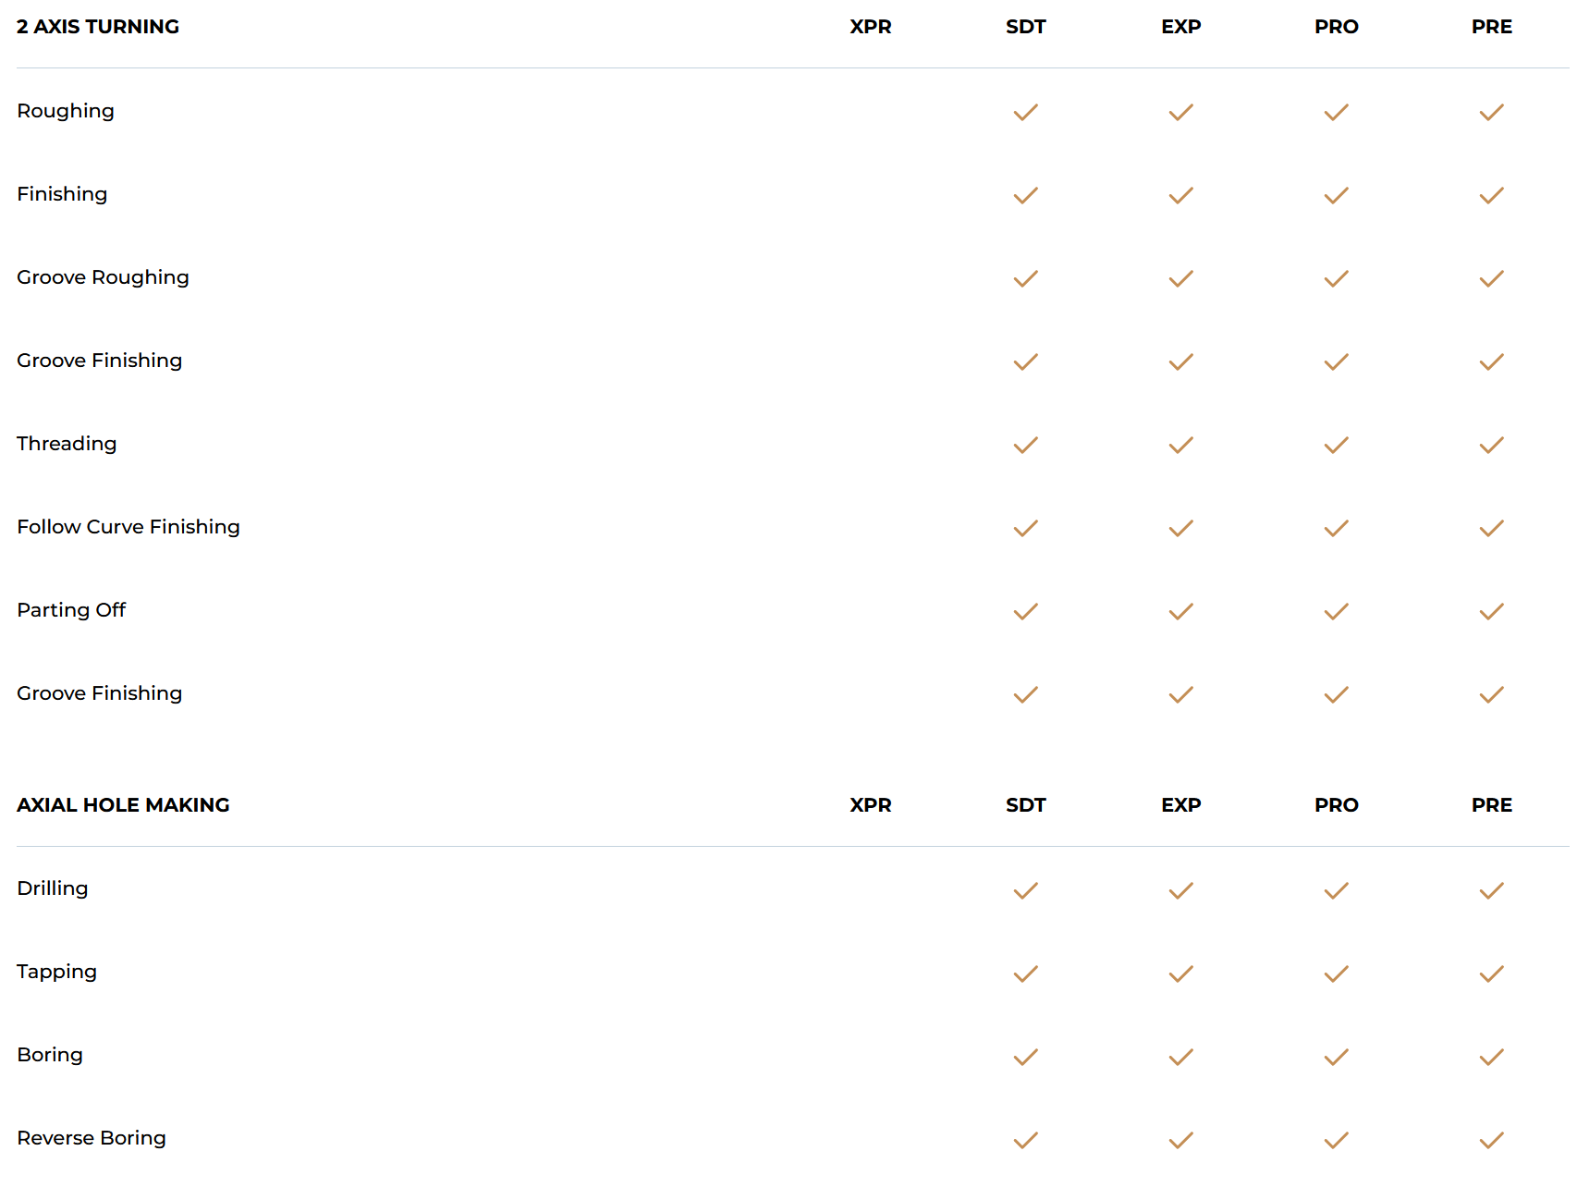1577x1200 pixels.
Task: Select the Parting Off row label
Action: [x=71, y=610]
